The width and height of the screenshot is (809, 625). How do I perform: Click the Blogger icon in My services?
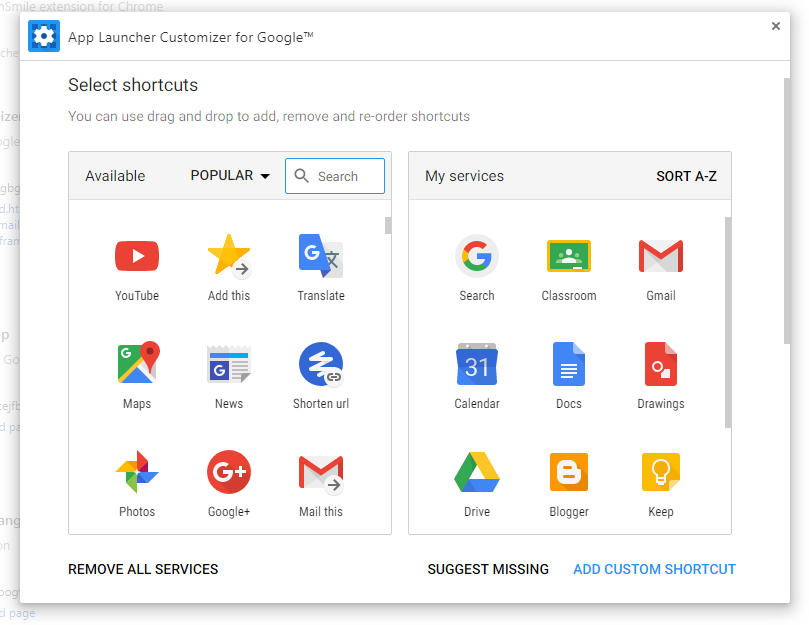coord(569,472)
